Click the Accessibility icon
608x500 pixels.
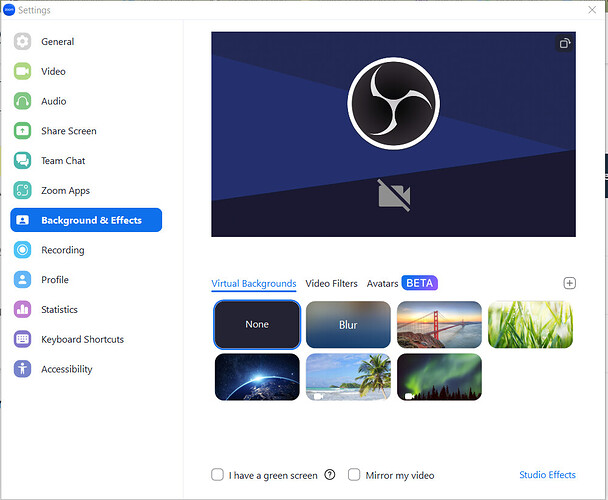[x=23, y=369]
